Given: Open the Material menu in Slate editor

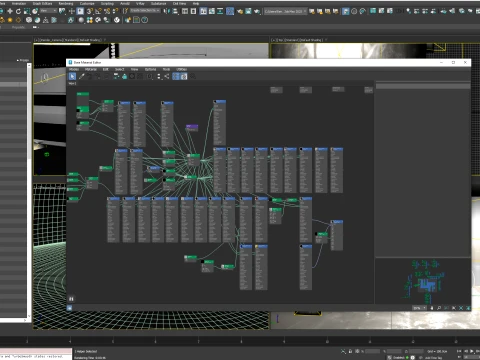Looking at the screenshot, I should [x=91, y=69].
